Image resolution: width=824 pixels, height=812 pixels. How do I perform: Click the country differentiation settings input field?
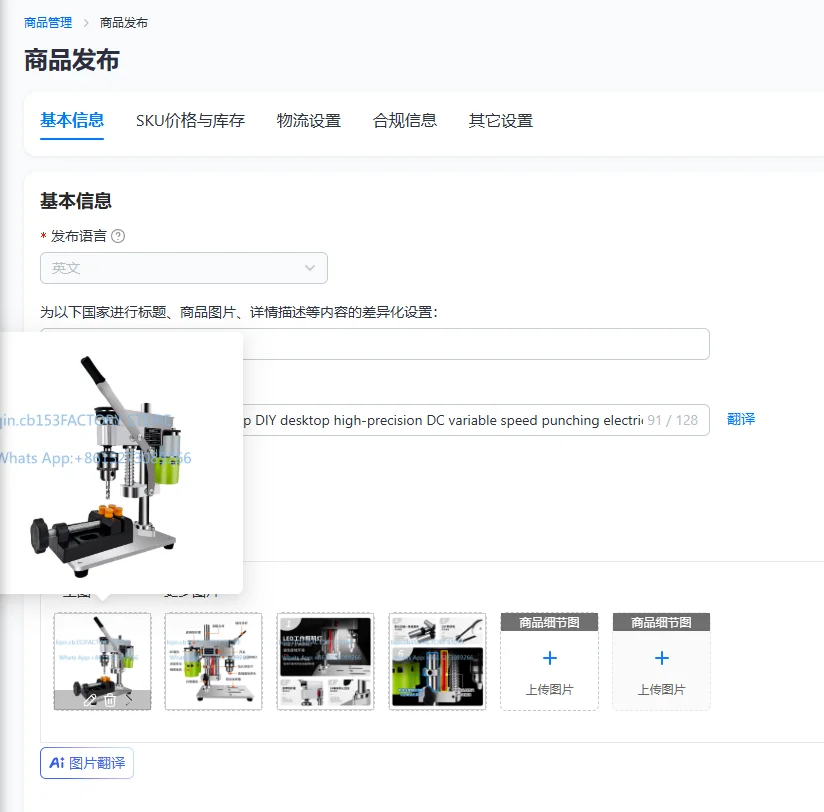(476, 344)
